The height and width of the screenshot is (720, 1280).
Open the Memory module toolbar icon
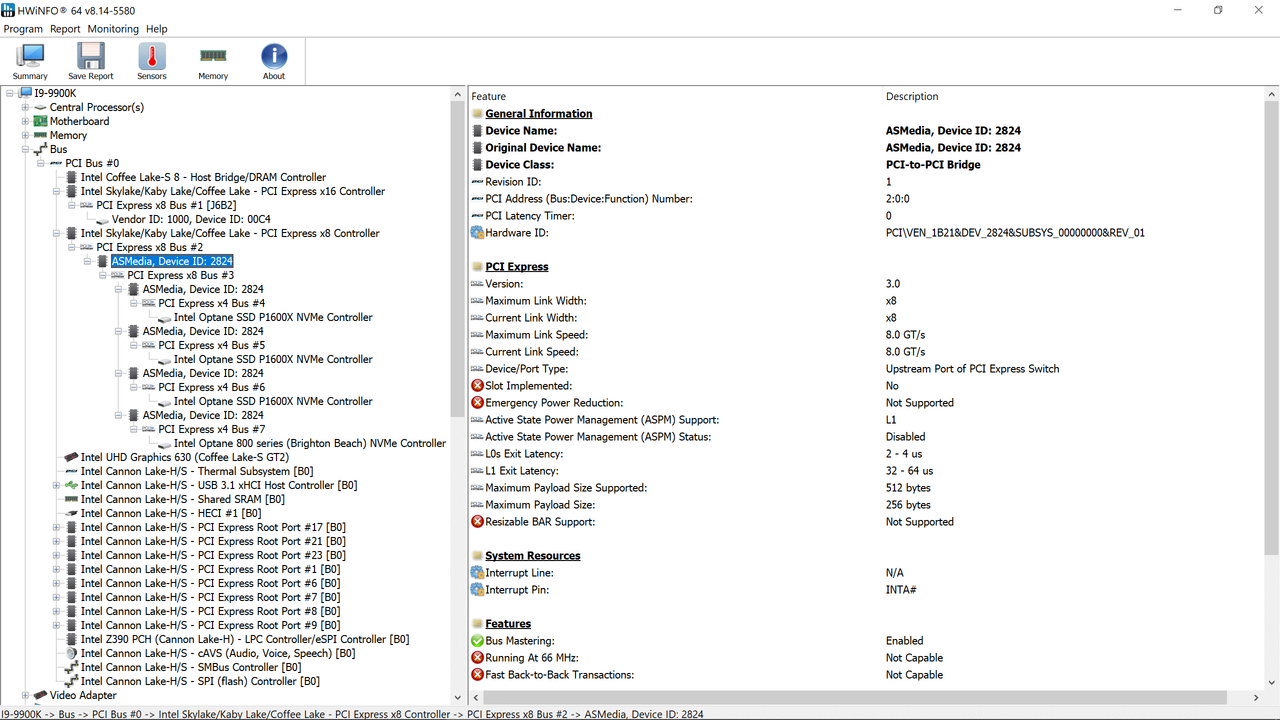(213, 62)
